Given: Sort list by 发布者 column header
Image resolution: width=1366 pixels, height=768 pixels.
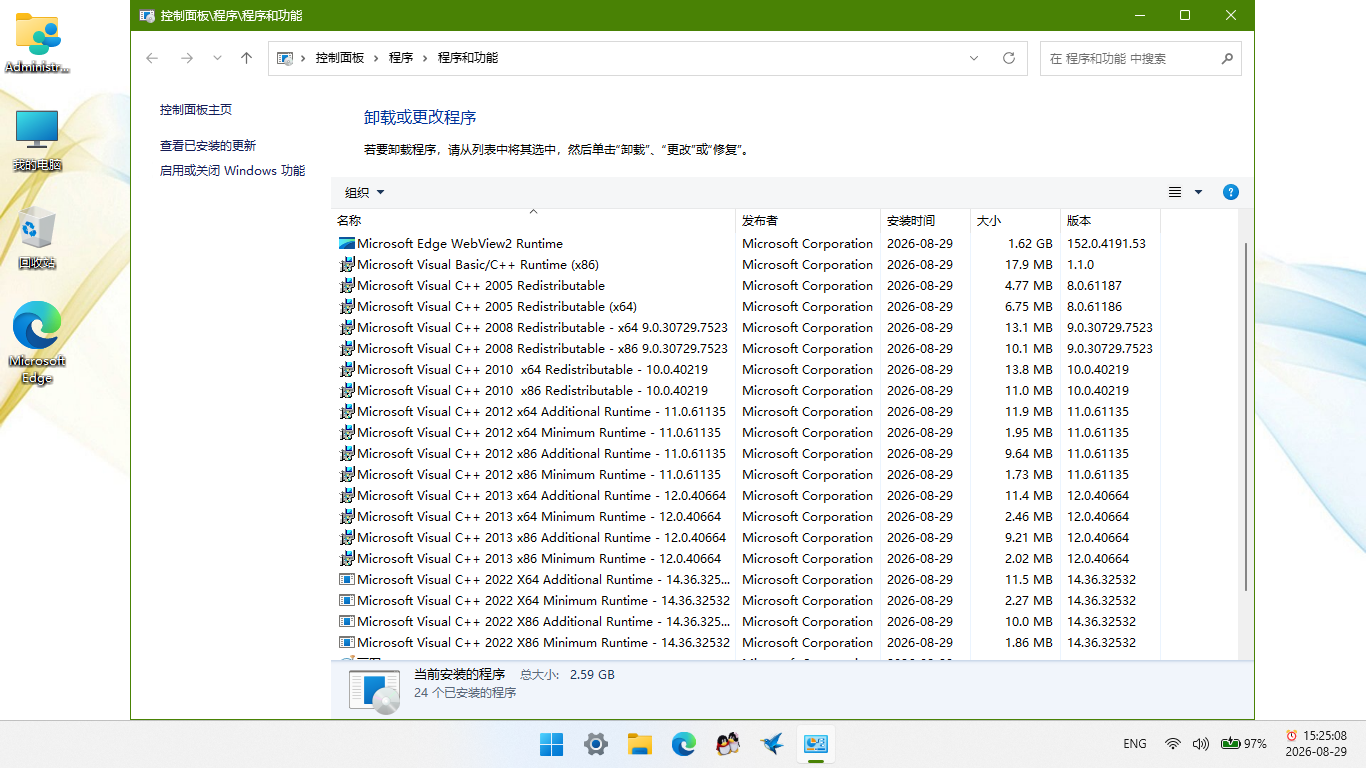Looking at the screenshot, I should point(808,220).
